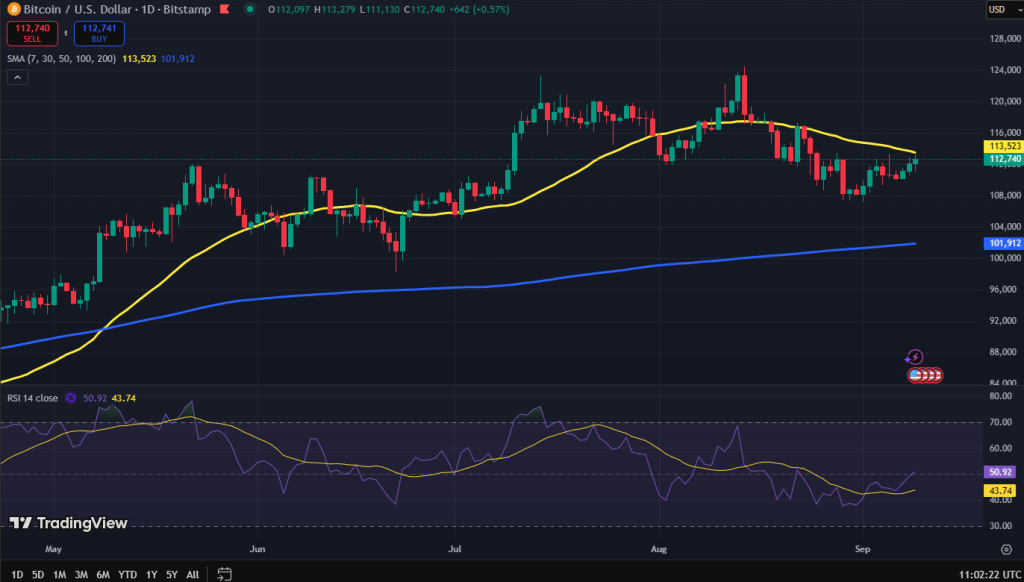Click the 88,000 price axis label

point(1003,352)
